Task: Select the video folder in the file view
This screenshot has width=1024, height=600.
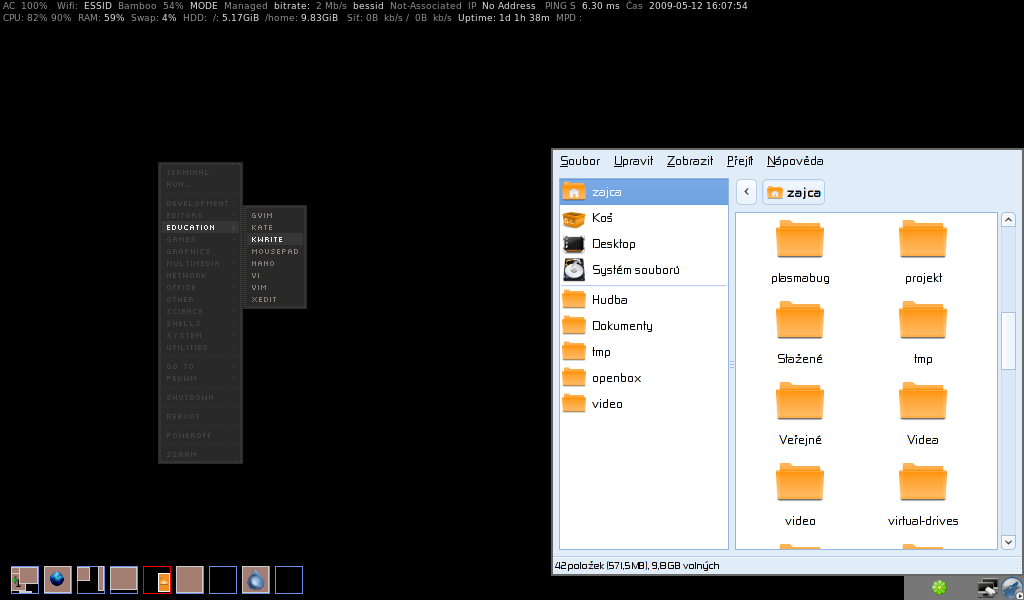Action: [799, 482]
